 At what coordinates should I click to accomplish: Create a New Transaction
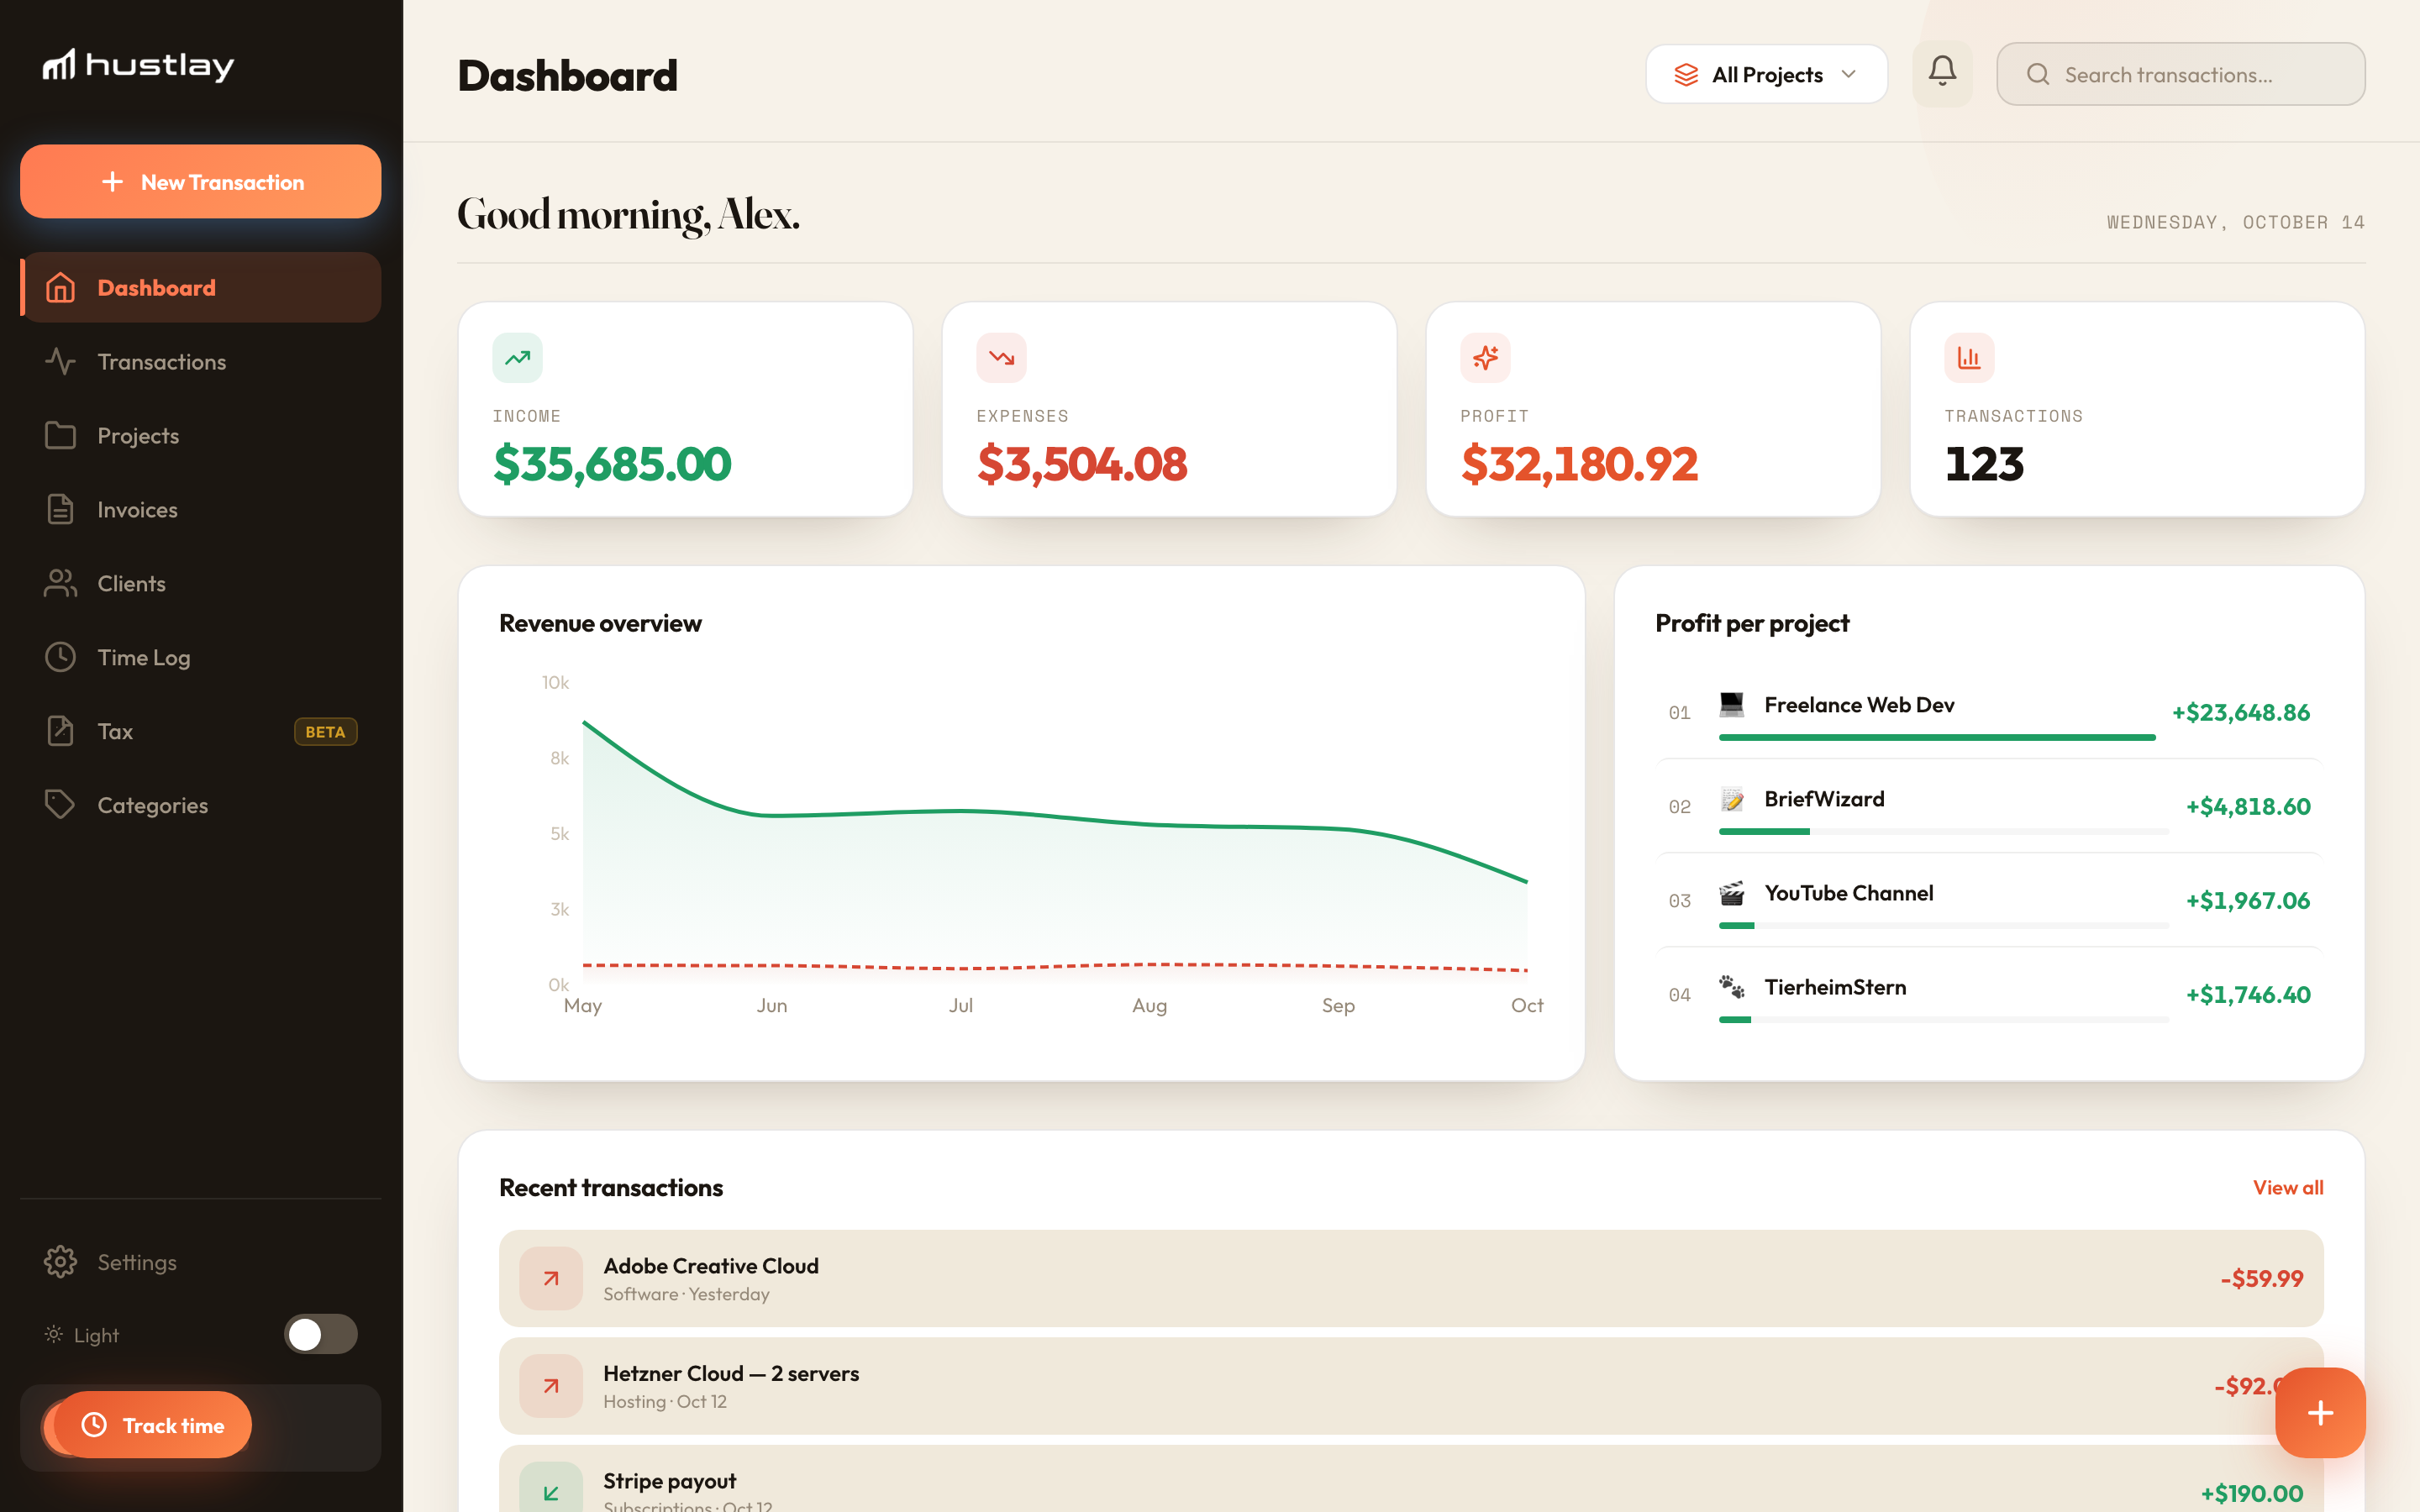pos(201,181)
